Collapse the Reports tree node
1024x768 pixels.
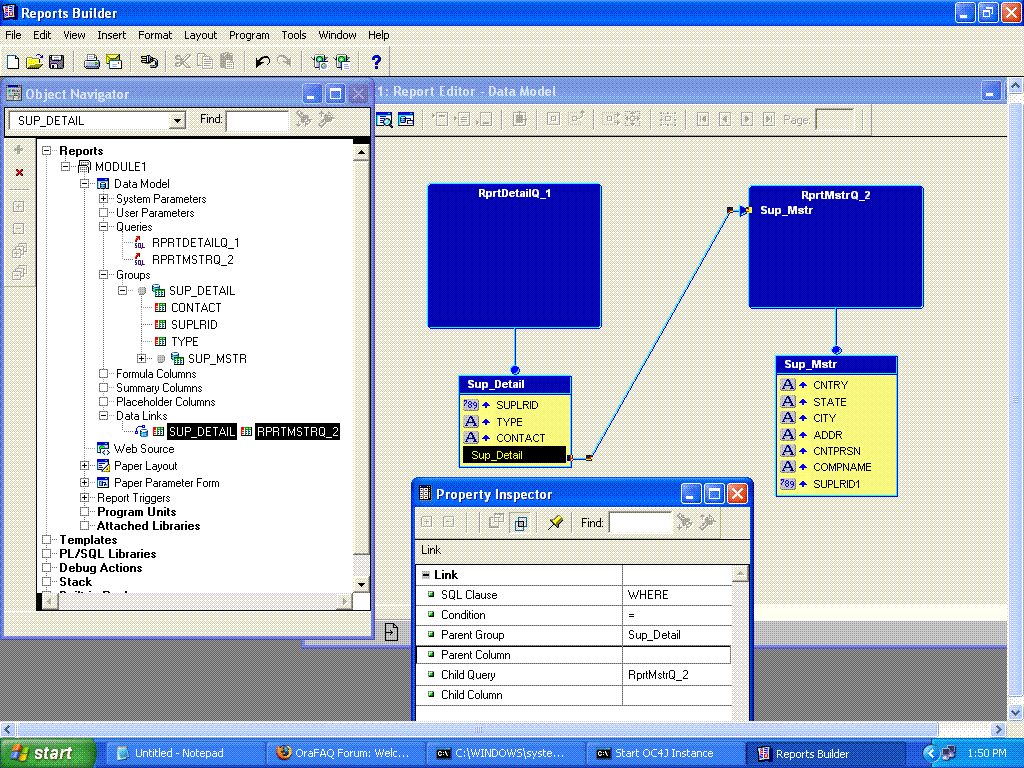[x=46, y=151]
